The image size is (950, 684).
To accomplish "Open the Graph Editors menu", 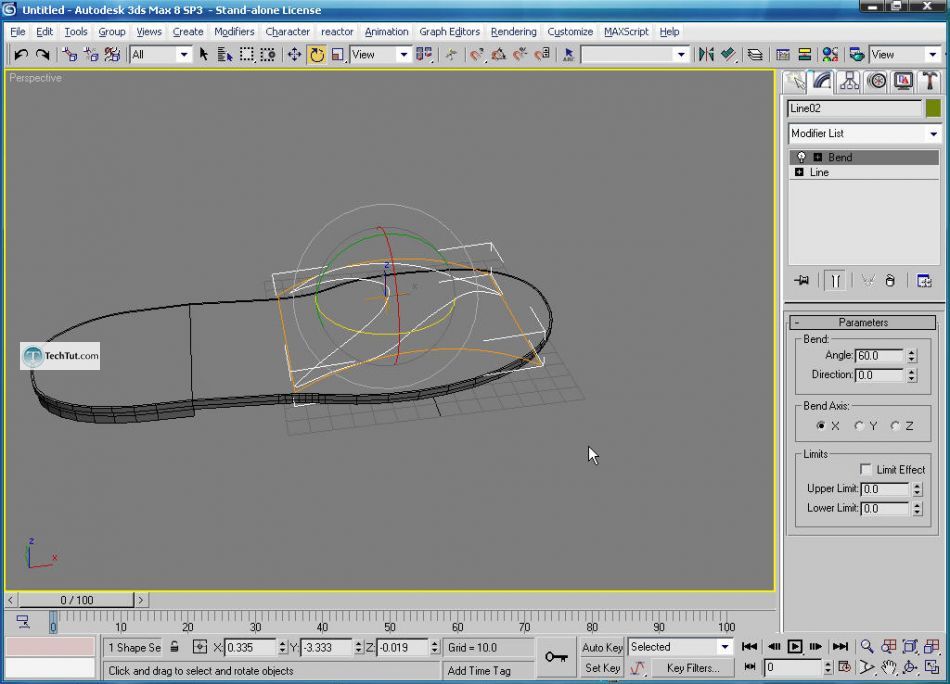I will tap(450, 32).
